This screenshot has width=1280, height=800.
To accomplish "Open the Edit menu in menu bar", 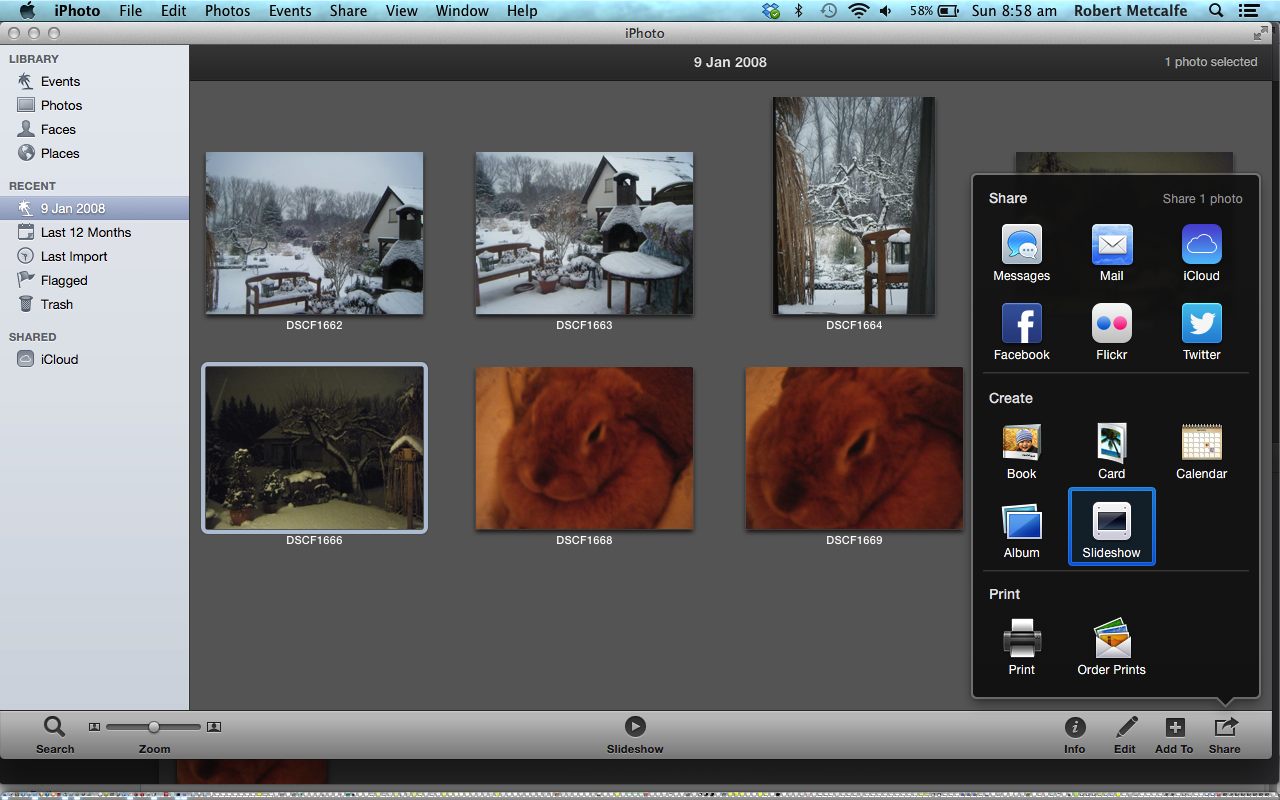I will coord(173,11).
